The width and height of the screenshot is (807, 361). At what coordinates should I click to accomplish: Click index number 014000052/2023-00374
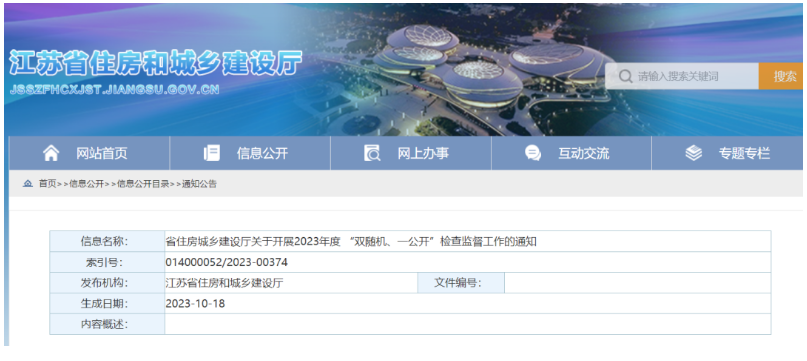click(x=226, y=263)
